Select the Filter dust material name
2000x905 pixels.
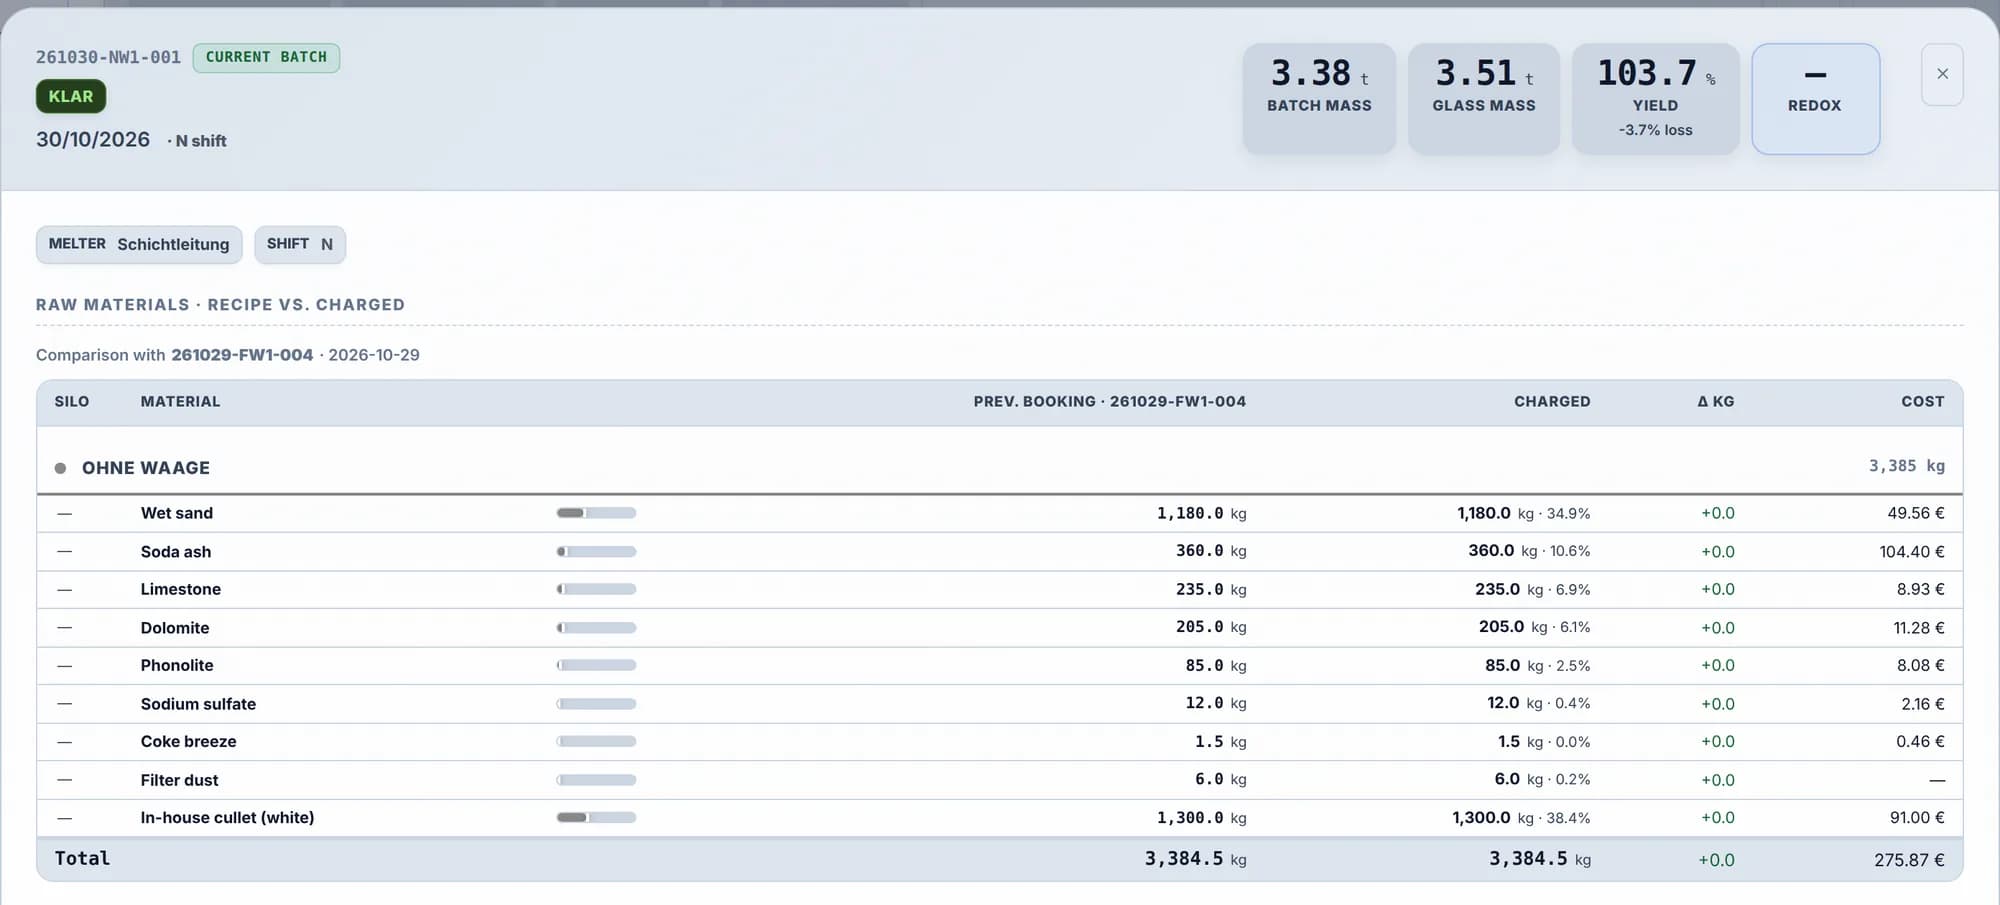pyautogui.click(x=179, y=780)
